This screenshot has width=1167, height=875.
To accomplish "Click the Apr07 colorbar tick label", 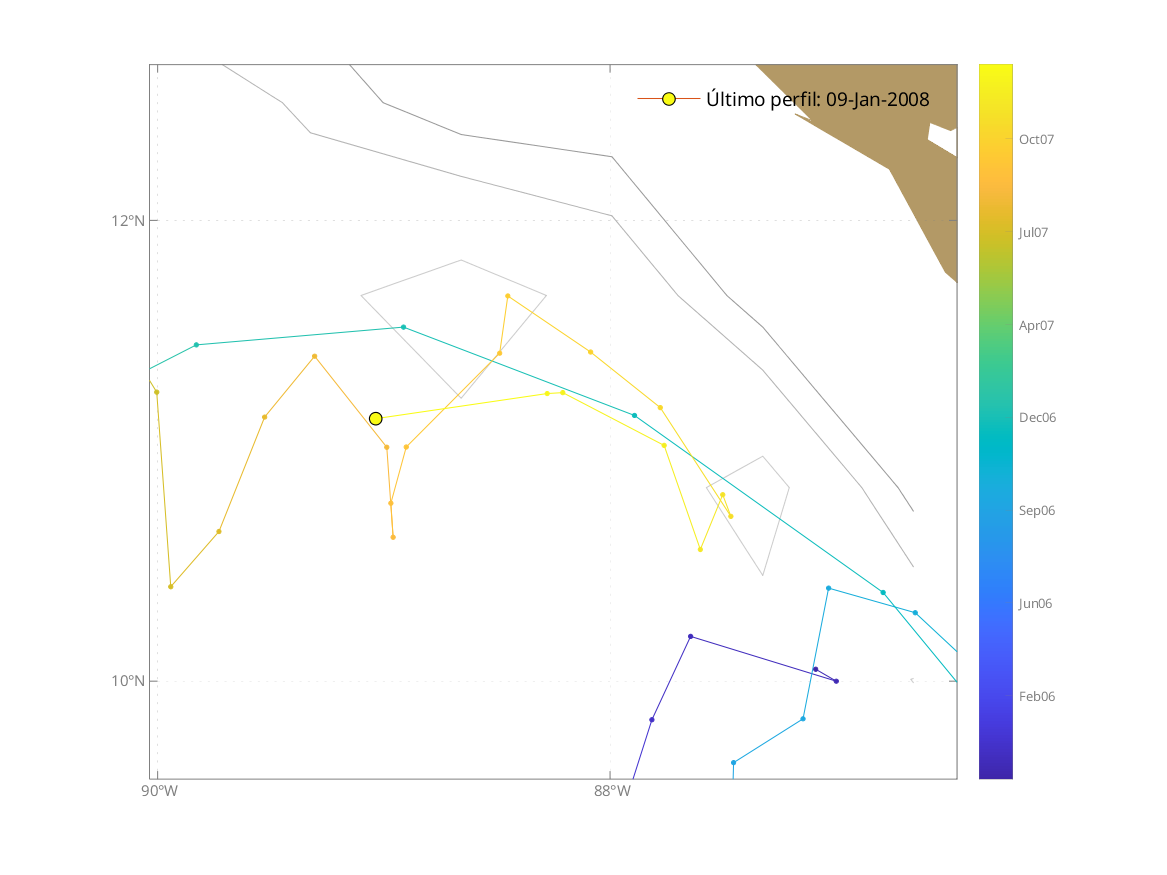I will click(1036, 325).
